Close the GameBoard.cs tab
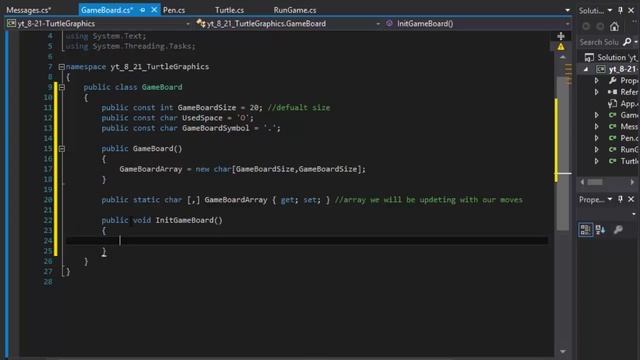Screen dimensions: 640x360 154,10
